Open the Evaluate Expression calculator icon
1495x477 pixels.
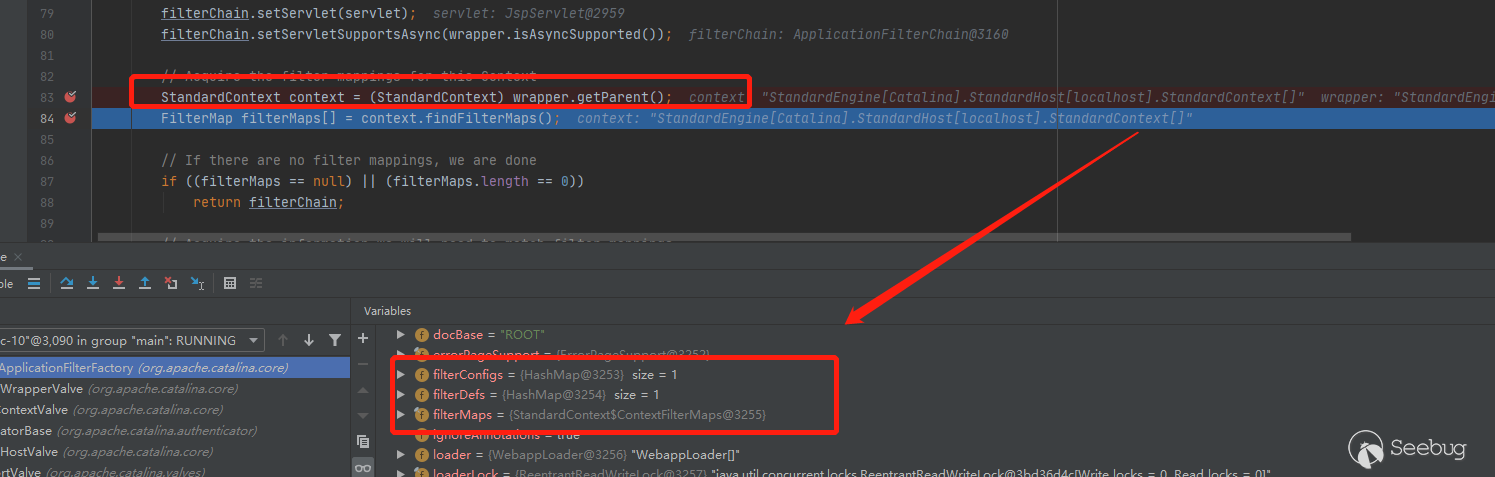[230, 283]
